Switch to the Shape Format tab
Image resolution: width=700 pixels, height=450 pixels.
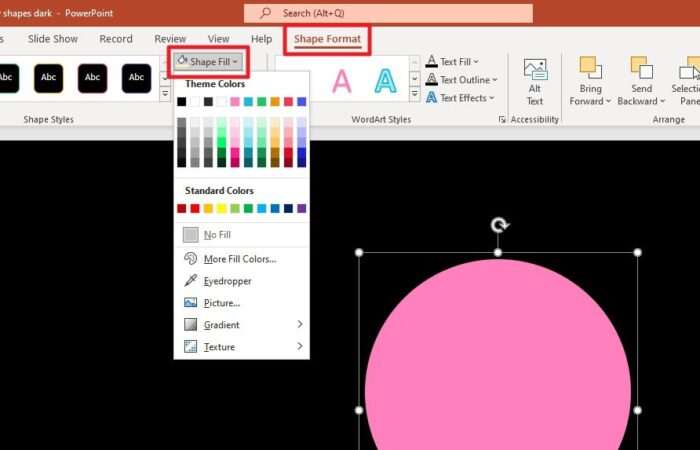click(x=327, y=39)
